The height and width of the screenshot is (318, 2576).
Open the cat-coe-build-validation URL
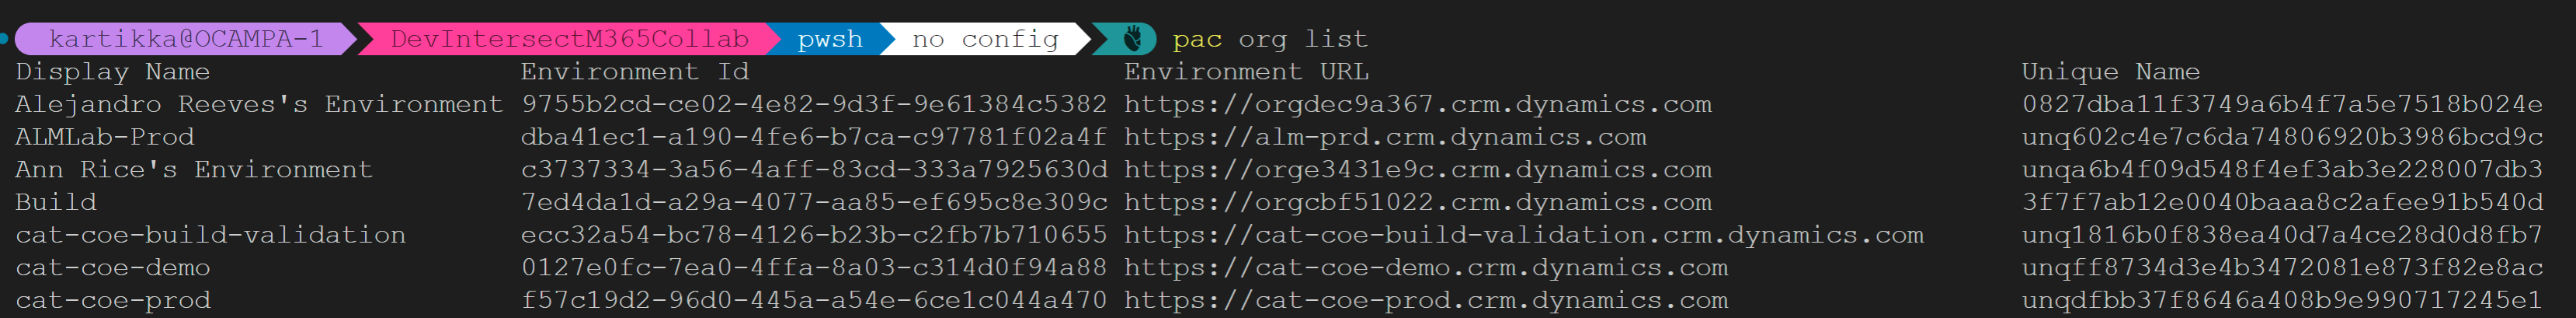pyautogui.click(x=1523, y=235)
